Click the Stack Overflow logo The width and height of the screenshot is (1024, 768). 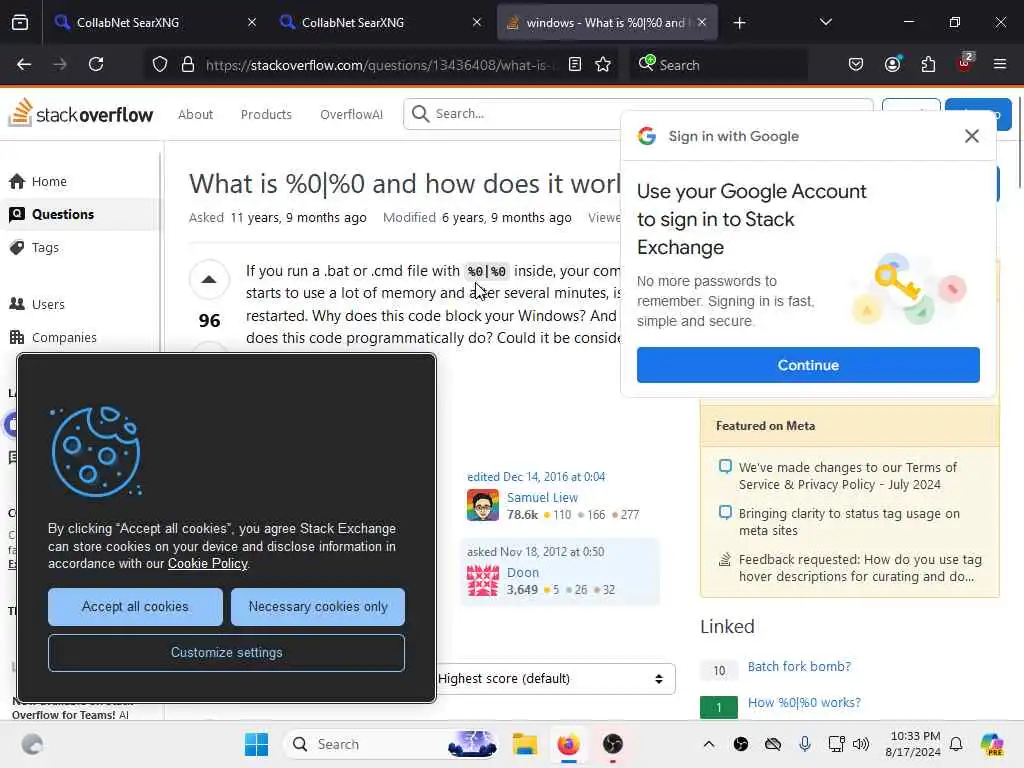pyautogui.click(x=81, y=113)
